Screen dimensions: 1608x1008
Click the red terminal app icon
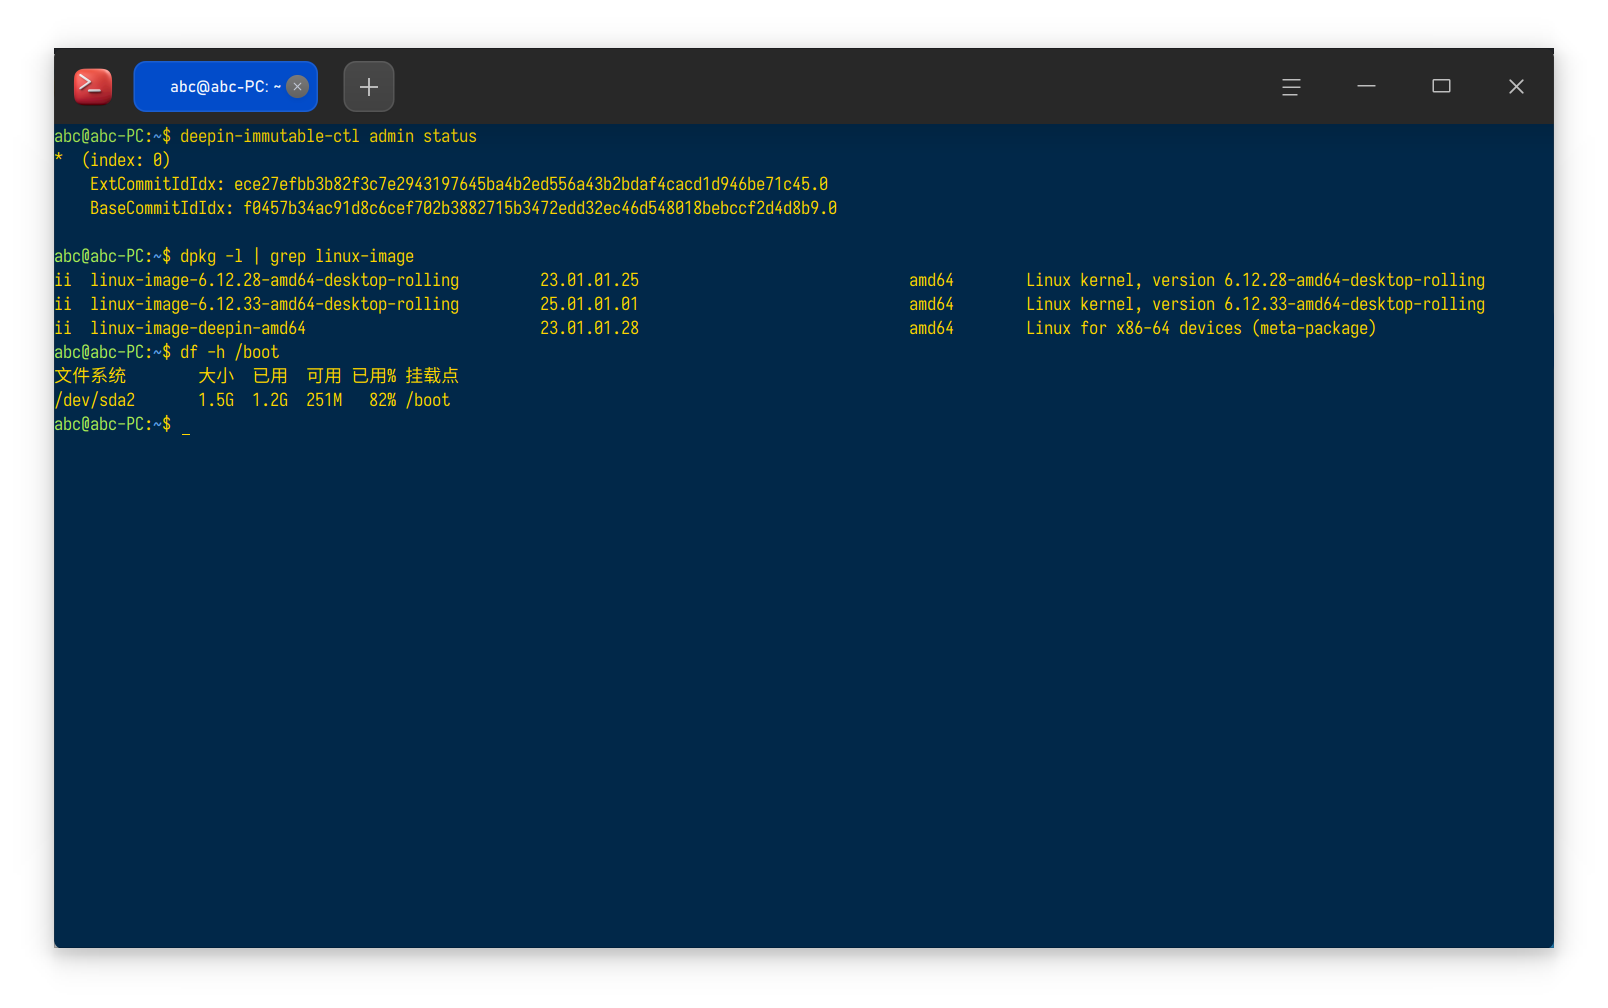coord(93,86)
